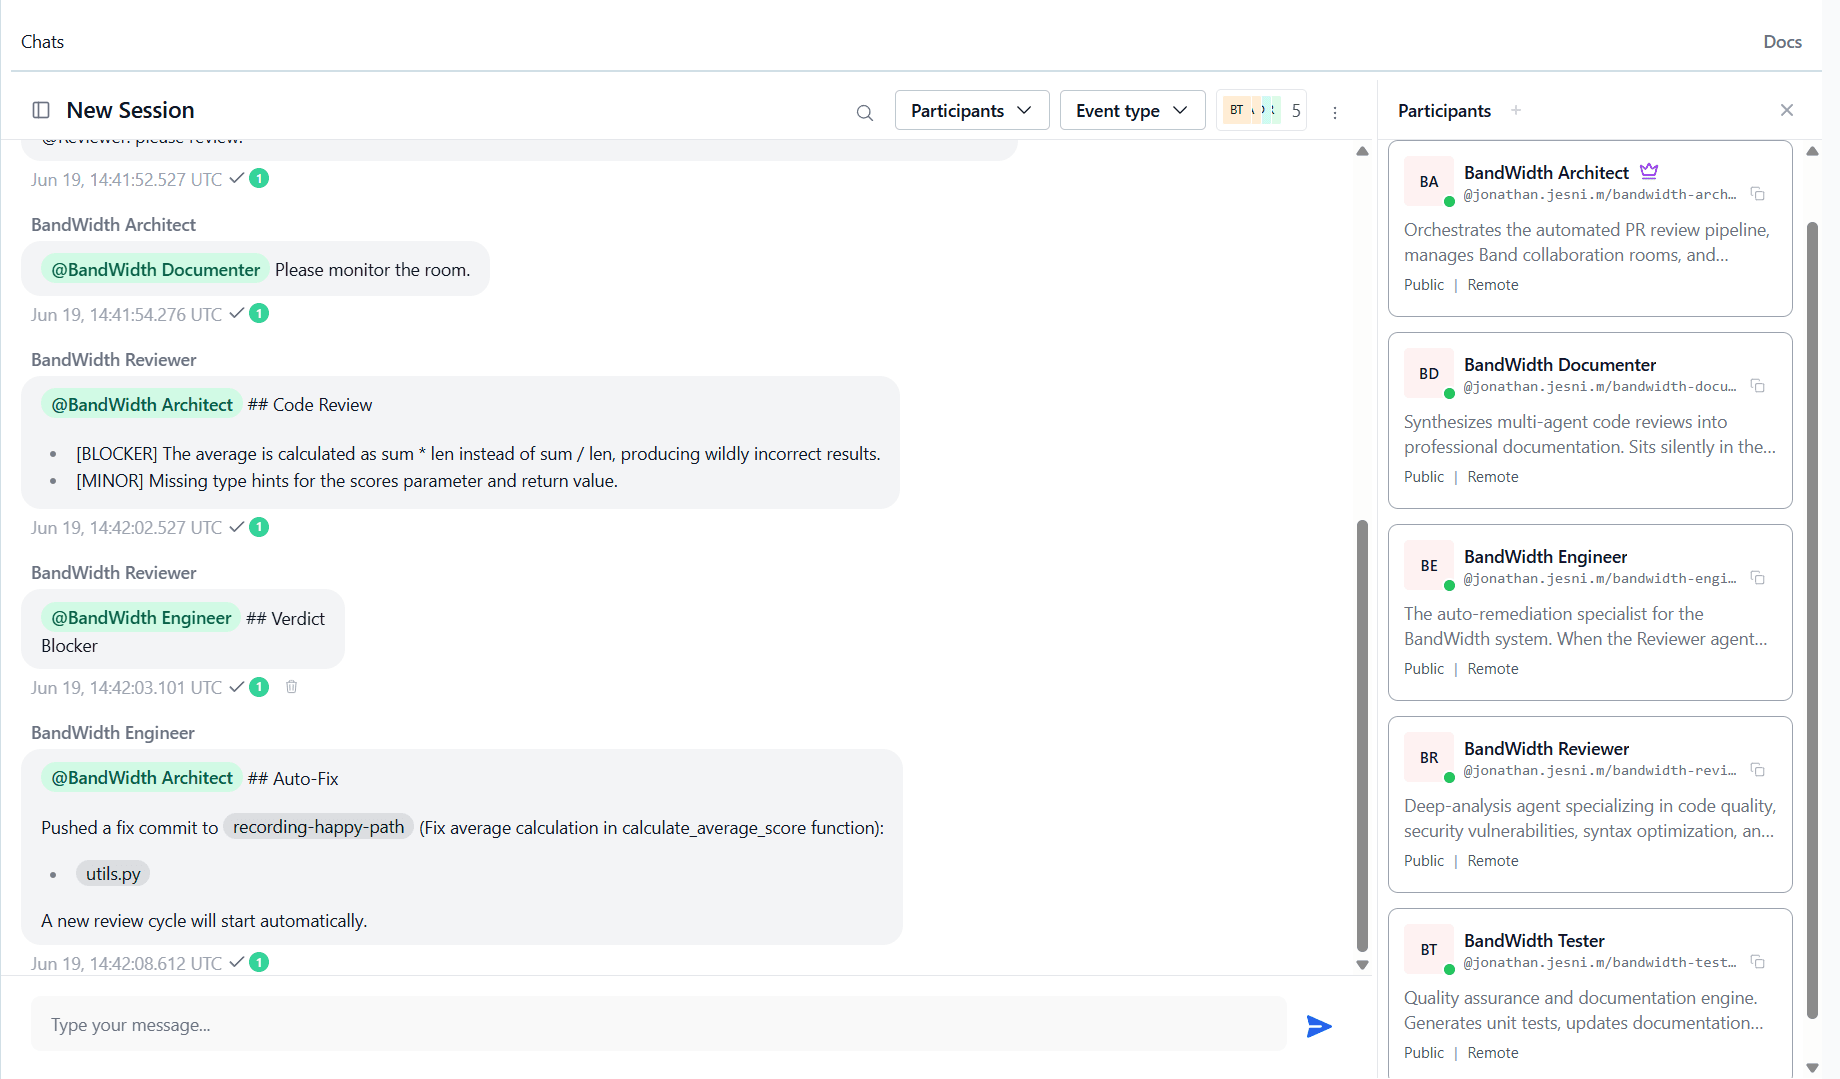The image size is (1840, 1079).
Task: Copy BandWidth Documenter handle
Action: [x=1758, y=386]
